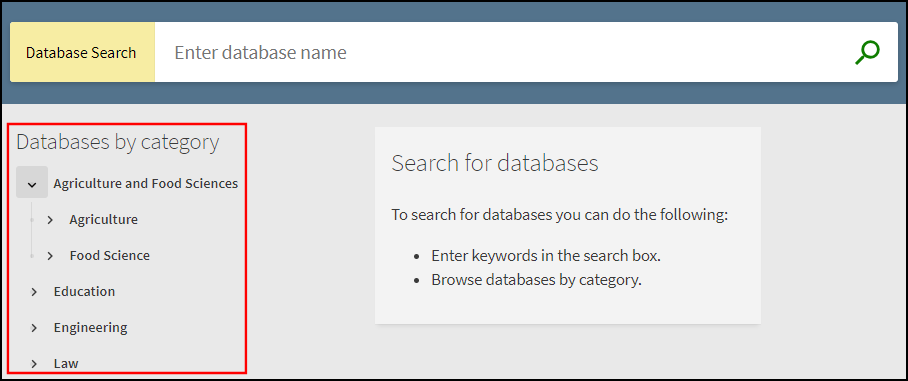Select the Engineering category label
Viewport: 908px width, 381px height.
pyautogui.click(x=90, y=327)
